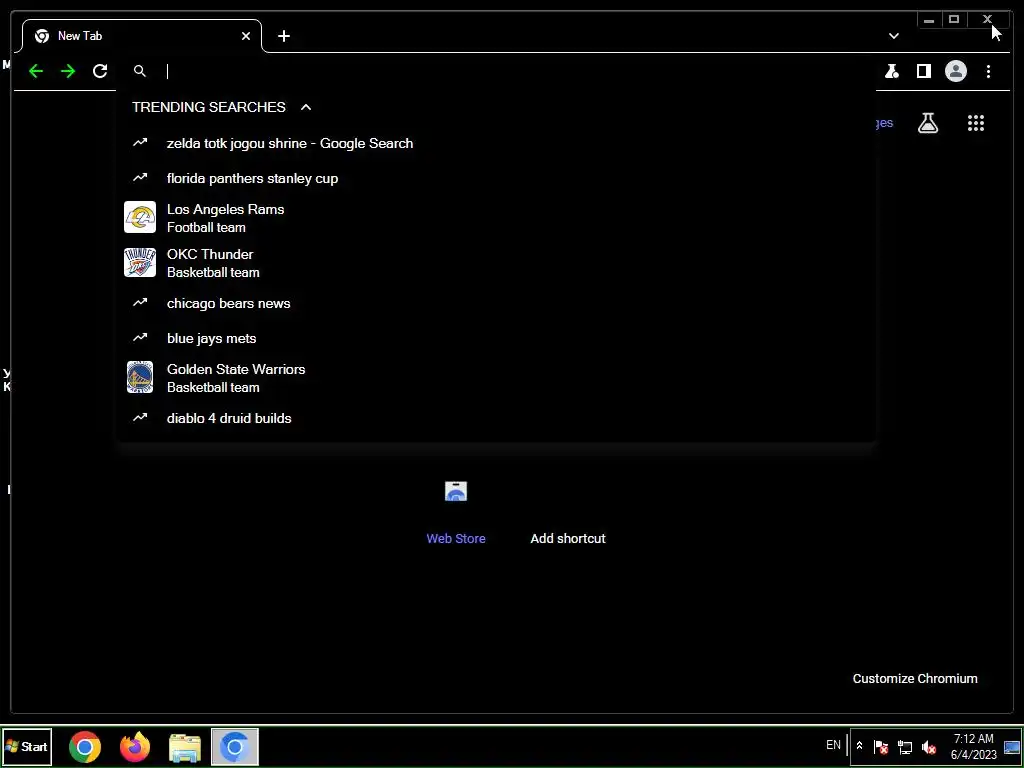Viewport: 1024px width, 768px height.
Task: Click the network tray icon
Action: pyautogui.click(x=904, y=746)
